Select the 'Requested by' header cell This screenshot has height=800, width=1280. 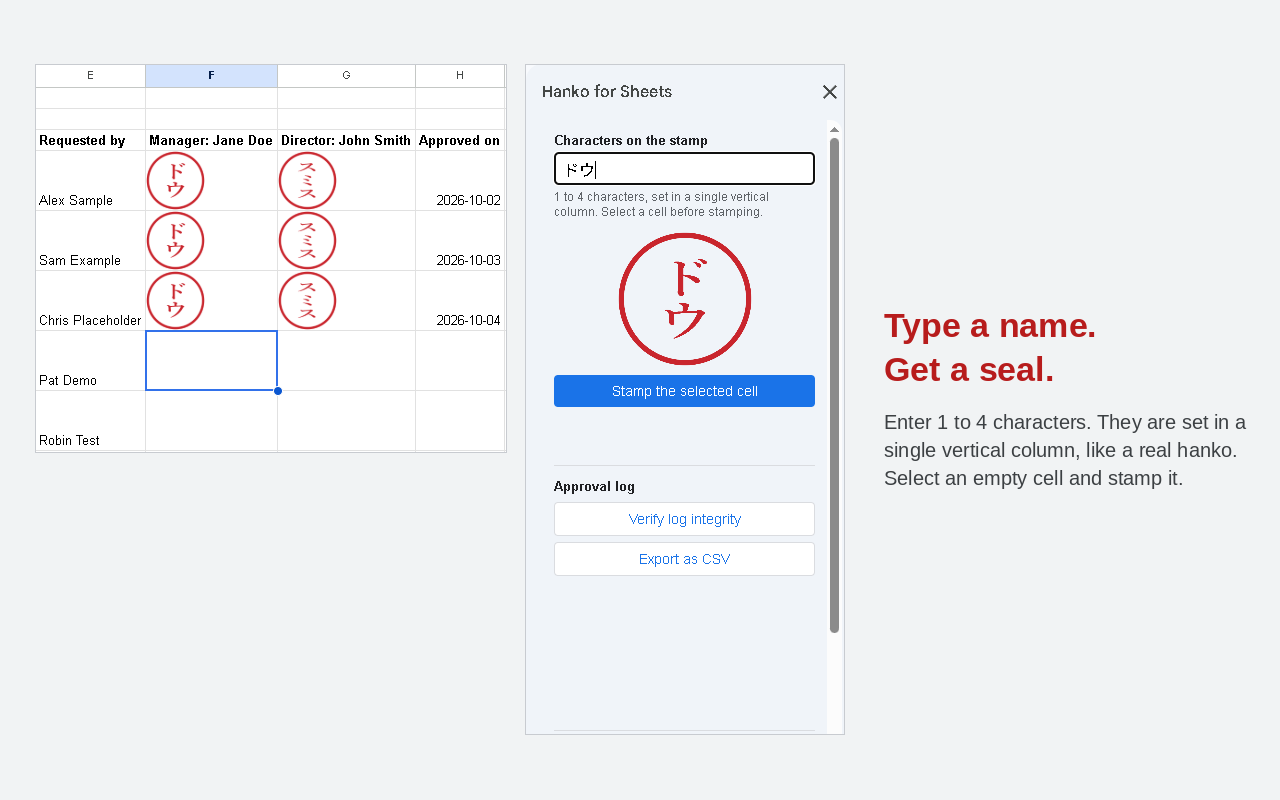coord(90,140)
